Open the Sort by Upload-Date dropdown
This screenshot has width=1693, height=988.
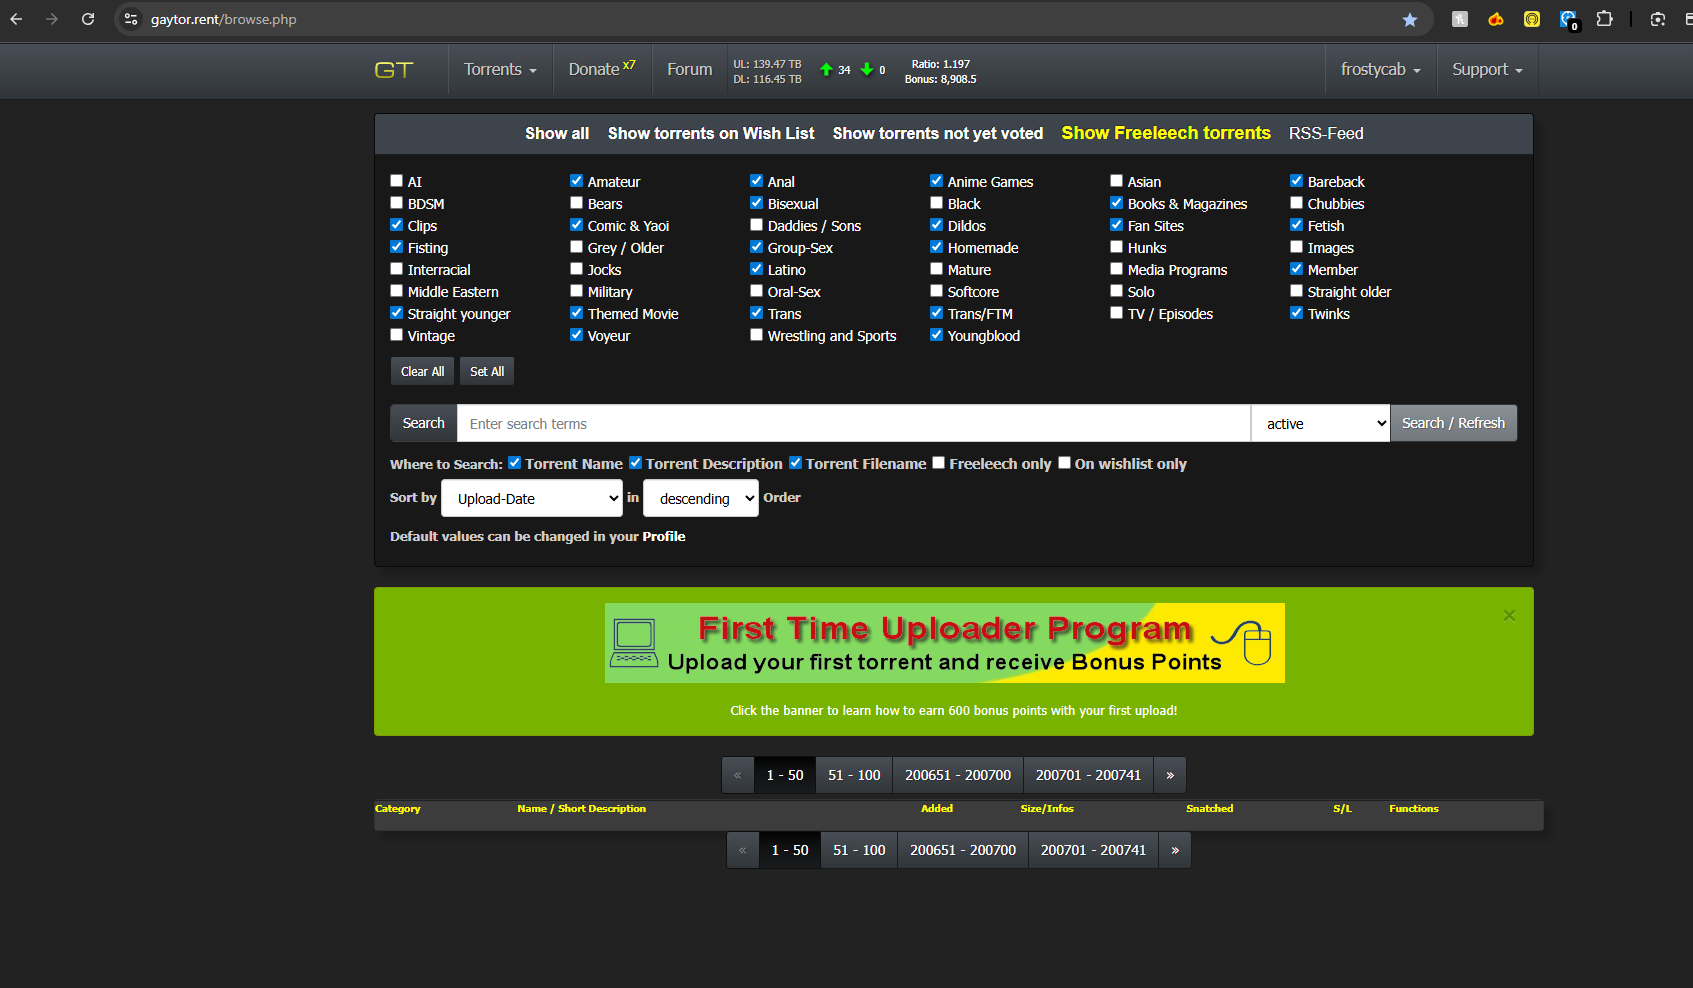coord(532,499)
